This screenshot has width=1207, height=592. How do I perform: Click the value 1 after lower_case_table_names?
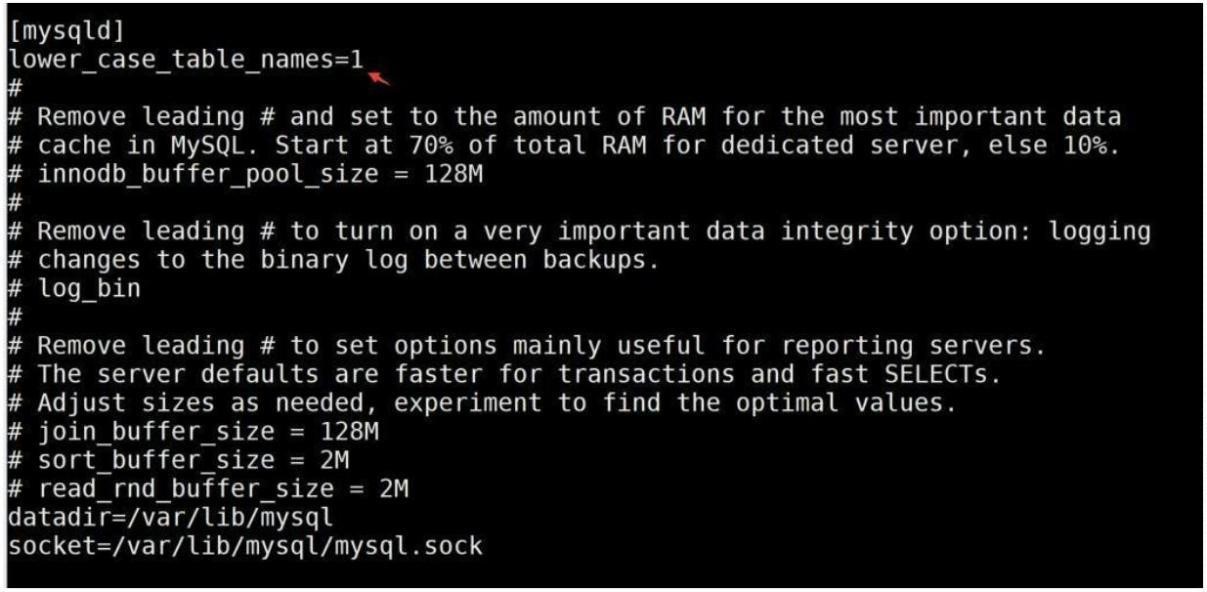click(x=356, y=59)
